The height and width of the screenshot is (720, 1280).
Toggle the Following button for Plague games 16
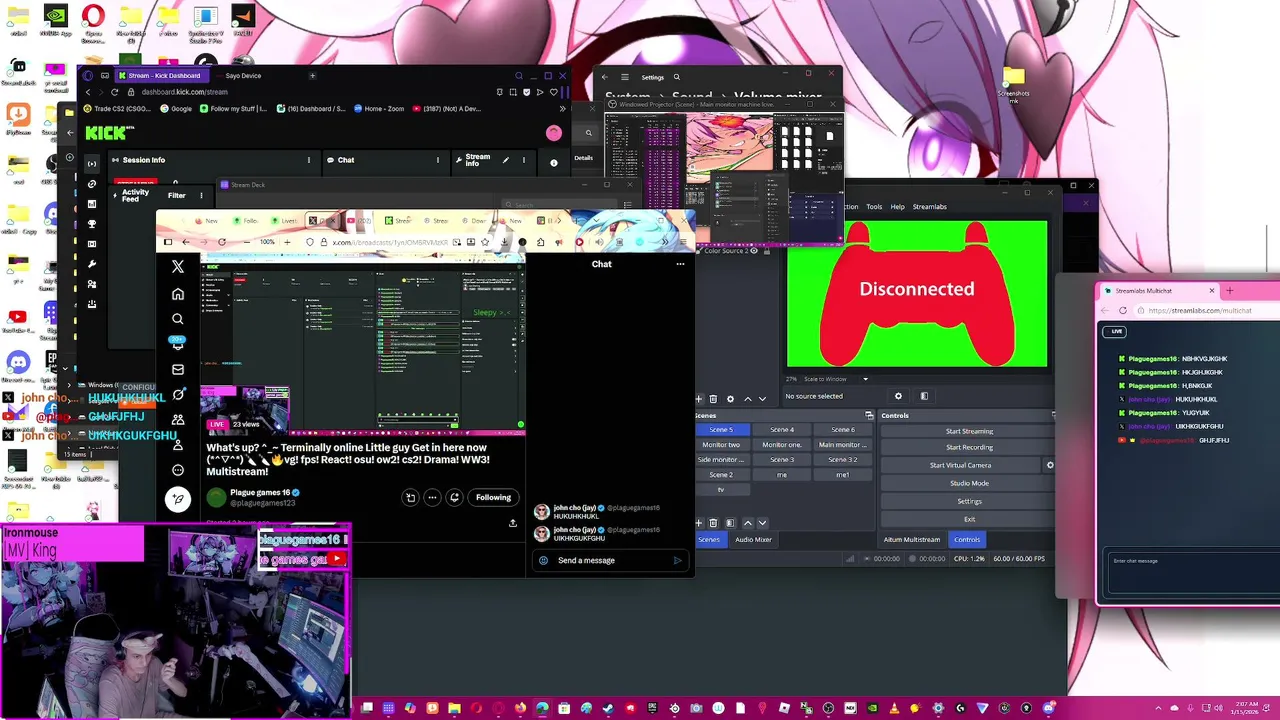493,497
